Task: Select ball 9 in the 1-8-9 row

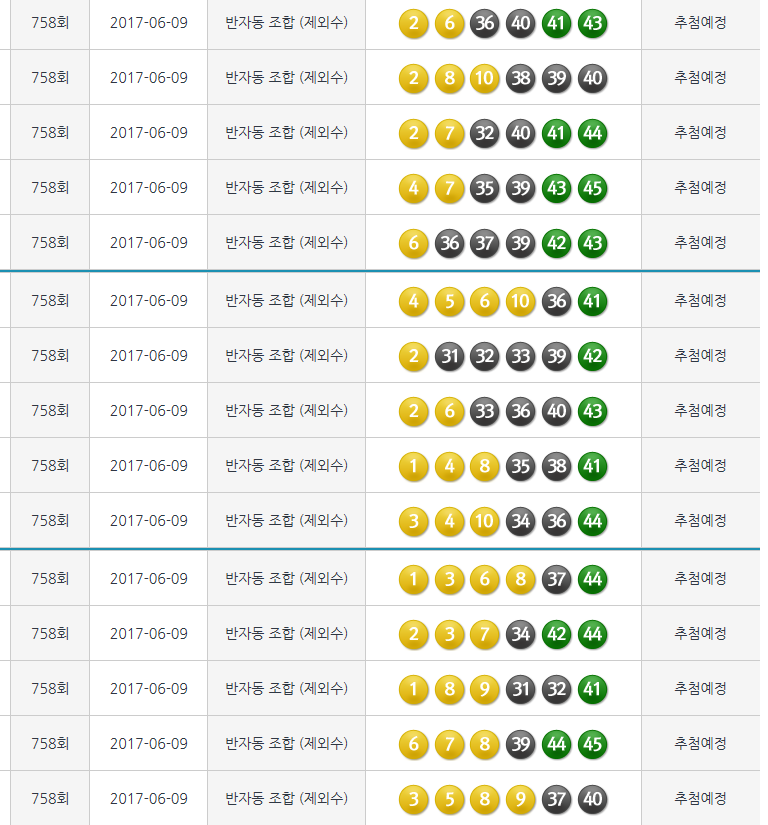Action: (x=485, y=689)
